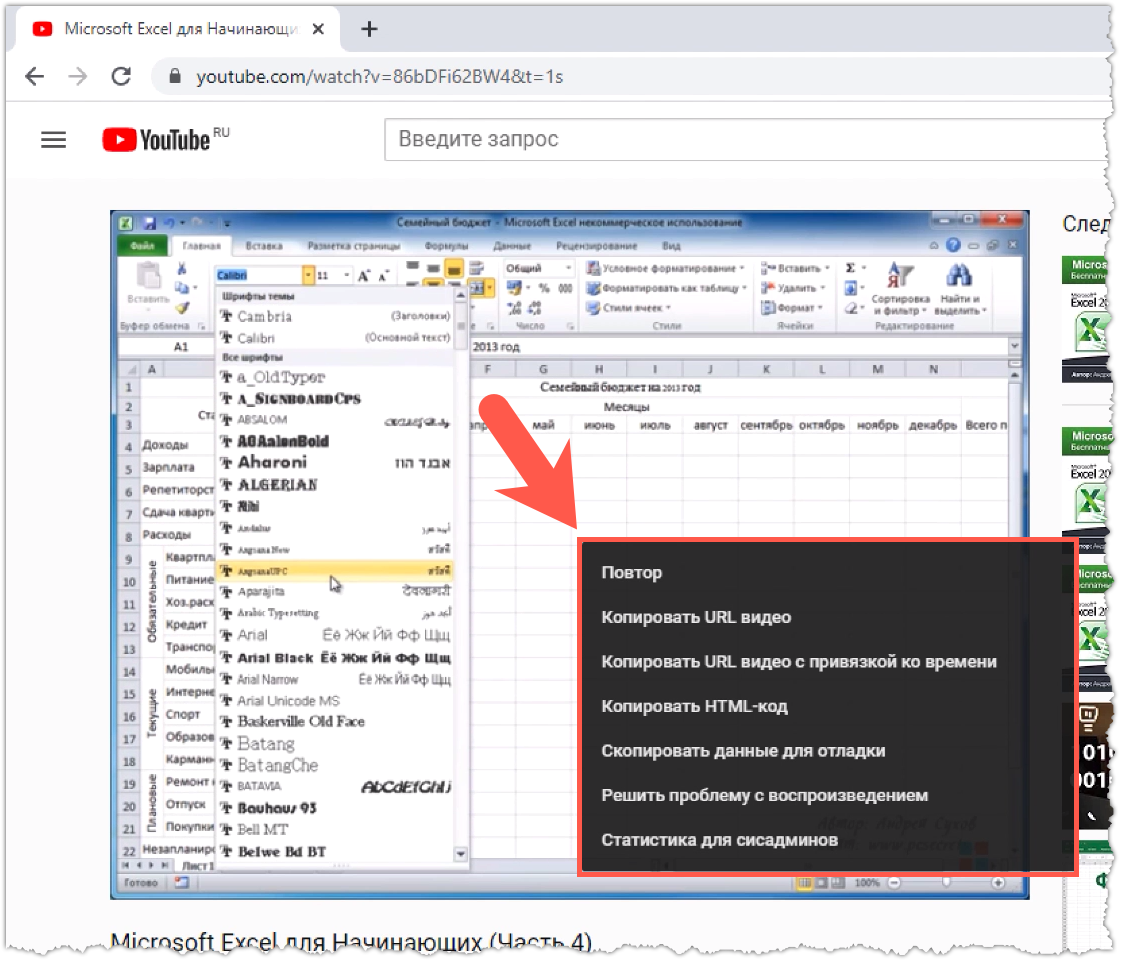Pick the Arial Black font entry
Viewport: 1121px width, 961px height.
click(336, 658)
